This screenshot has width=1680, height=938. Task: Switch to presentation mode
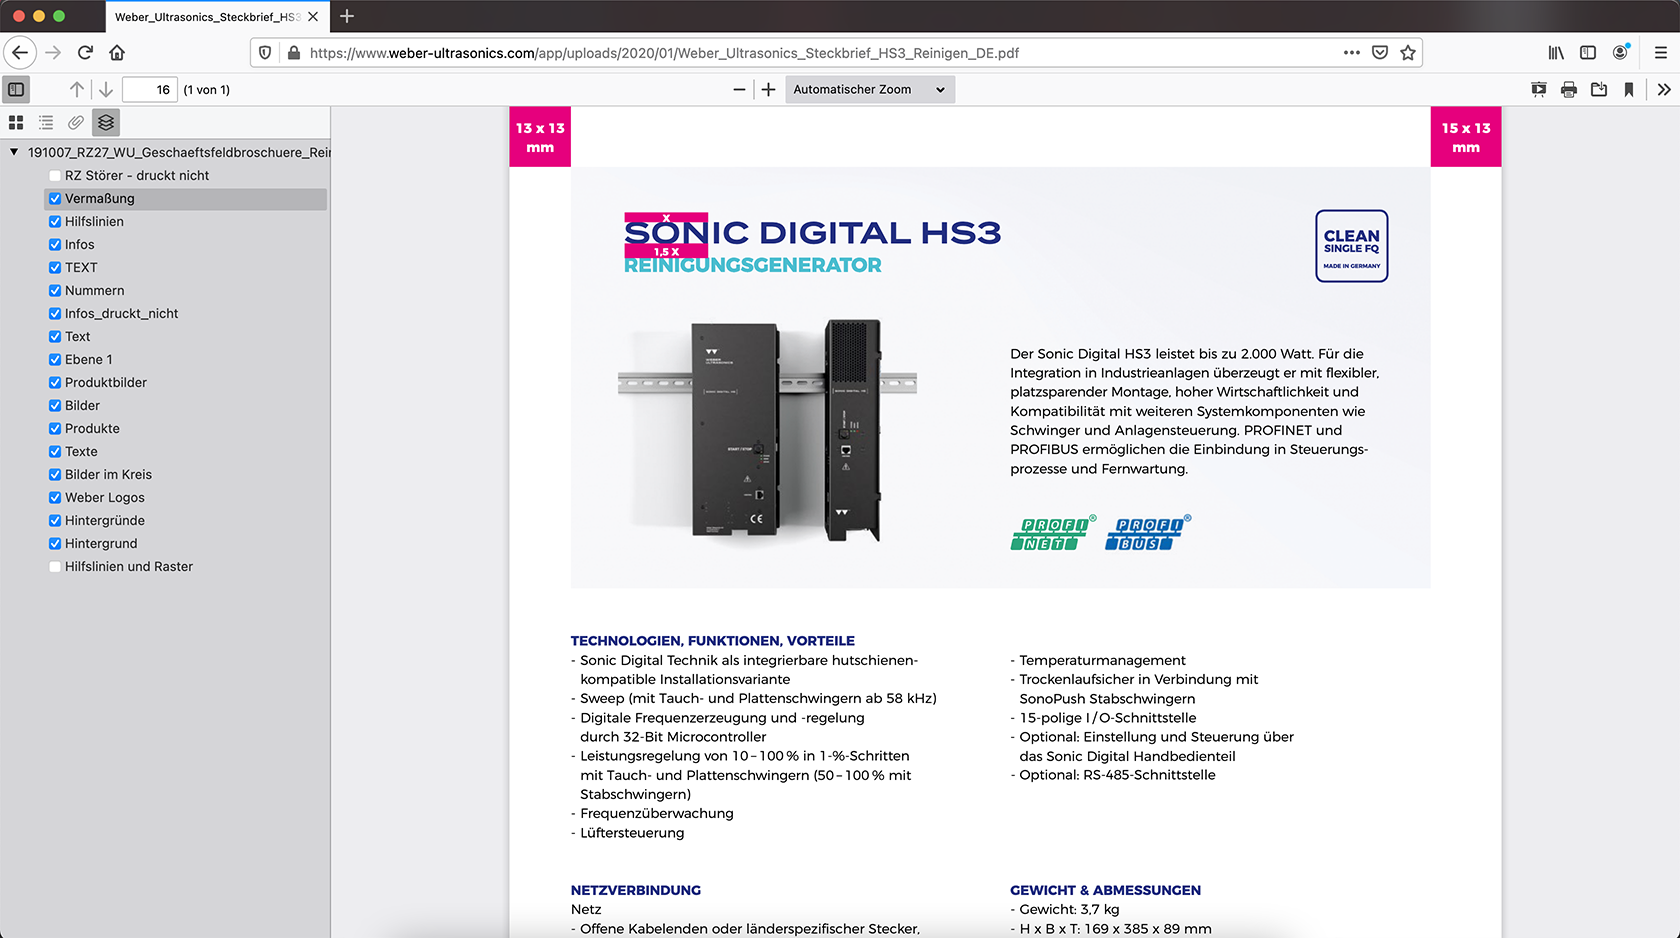[1539, 90]
